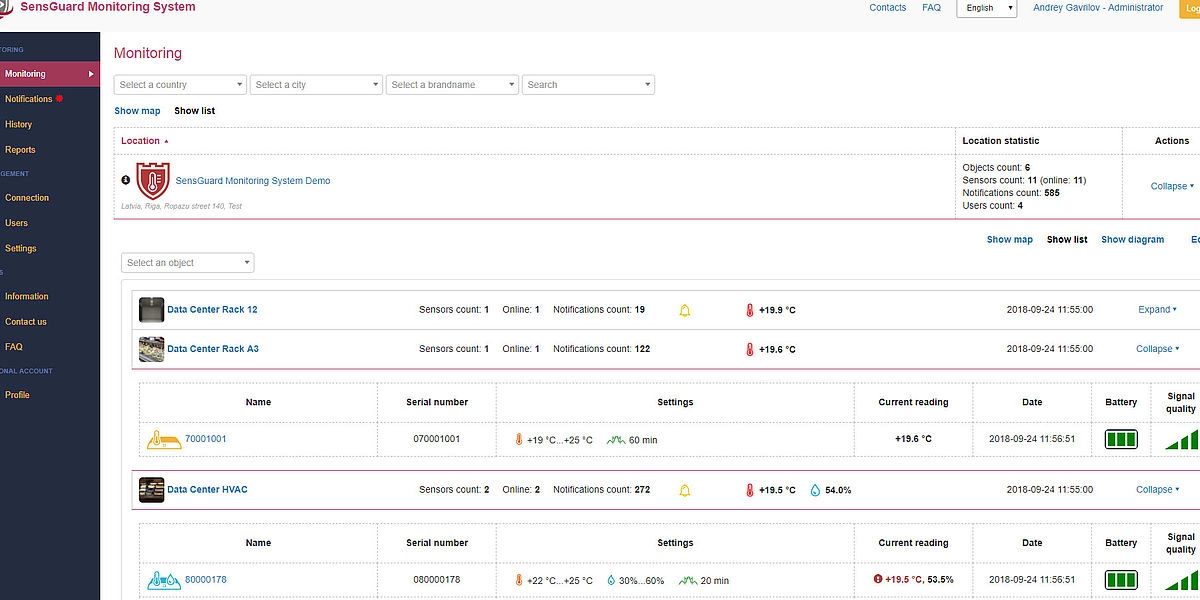Click sensor 80000178 humidity device icon

tap(164, 579)
